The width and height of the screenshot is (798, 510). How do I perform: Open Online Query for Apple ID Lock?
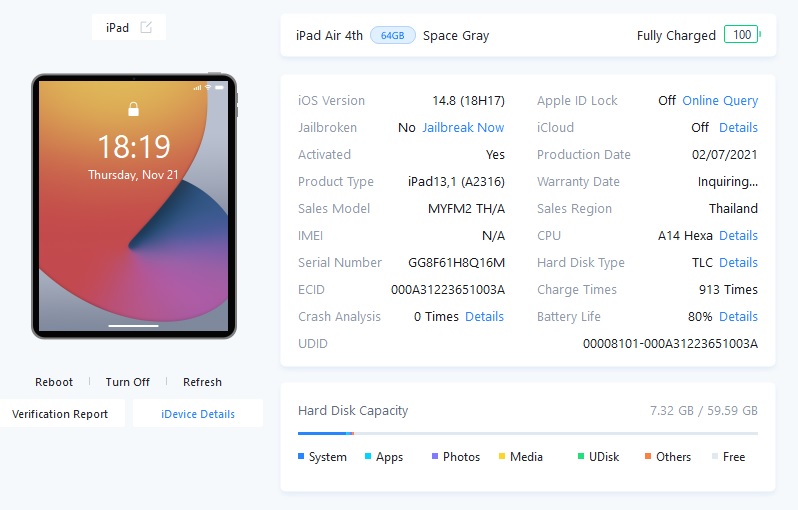click(720, 100)
